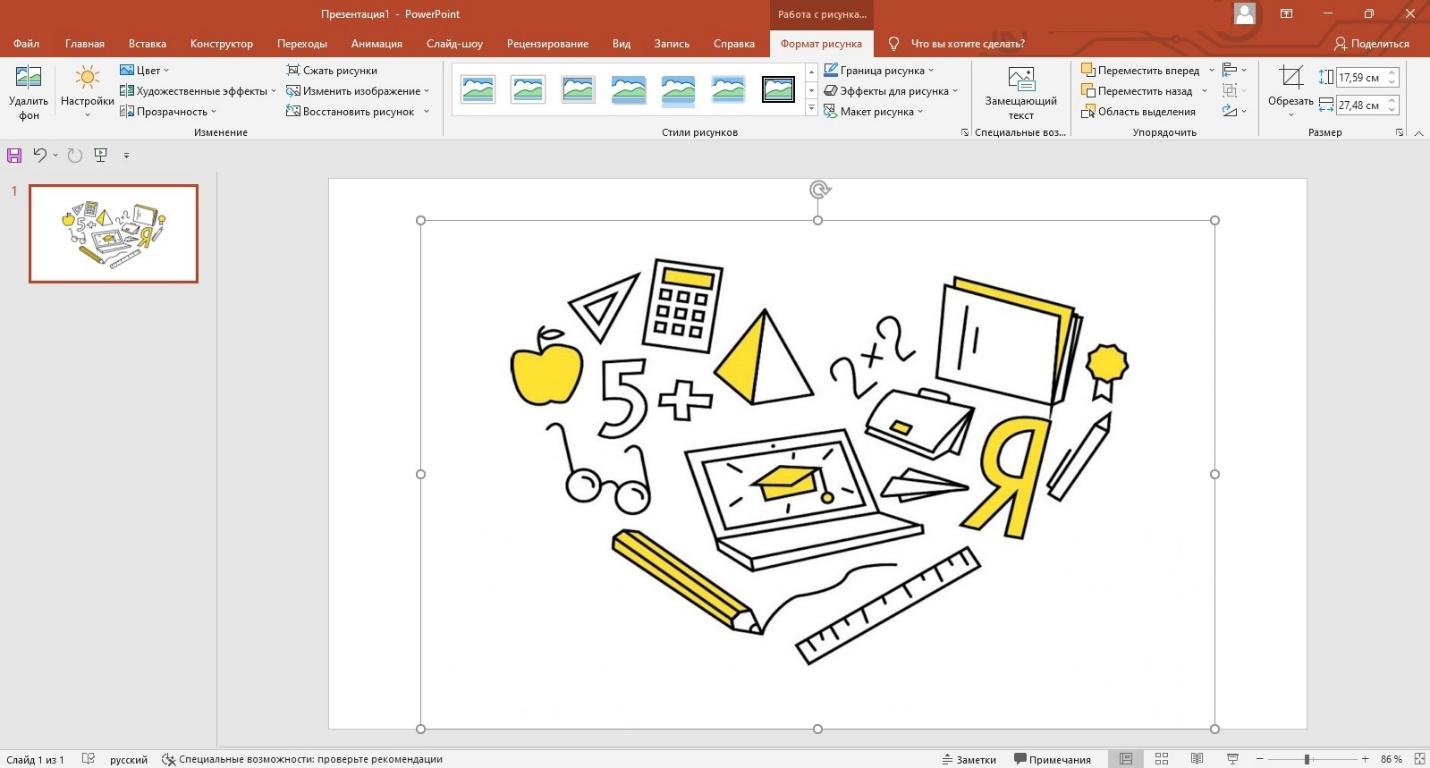
Task: Toggle the Заметки notes pane
Action: pyautogui.click(x=969, y=759)
